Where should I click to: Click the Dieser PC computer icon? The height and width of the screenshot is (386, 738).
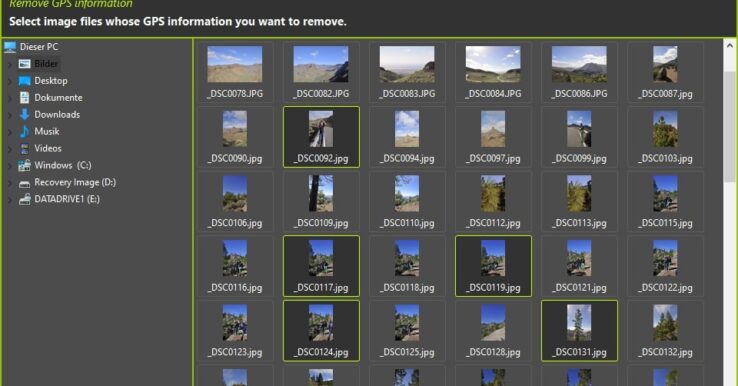10,47
